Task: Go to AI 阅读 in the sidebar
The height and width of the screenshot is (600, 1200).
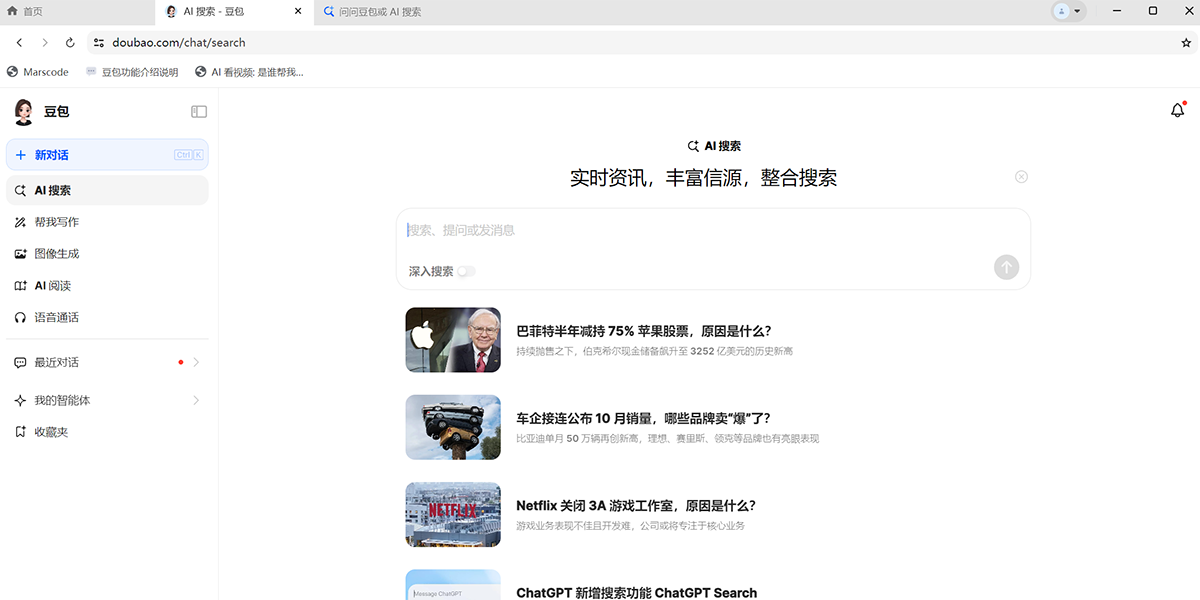Action: point(107,286)
